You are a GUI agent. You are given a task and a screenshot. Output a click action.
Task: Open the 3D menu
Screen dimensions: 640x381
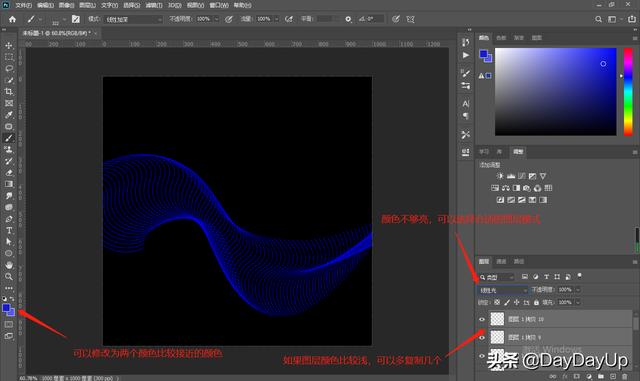click(175, 5)
